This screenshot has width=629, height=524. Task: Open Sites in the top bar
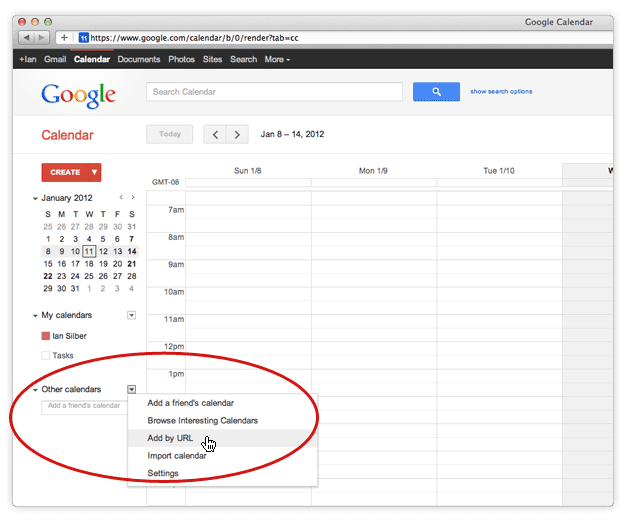click(x=212, y=59)
